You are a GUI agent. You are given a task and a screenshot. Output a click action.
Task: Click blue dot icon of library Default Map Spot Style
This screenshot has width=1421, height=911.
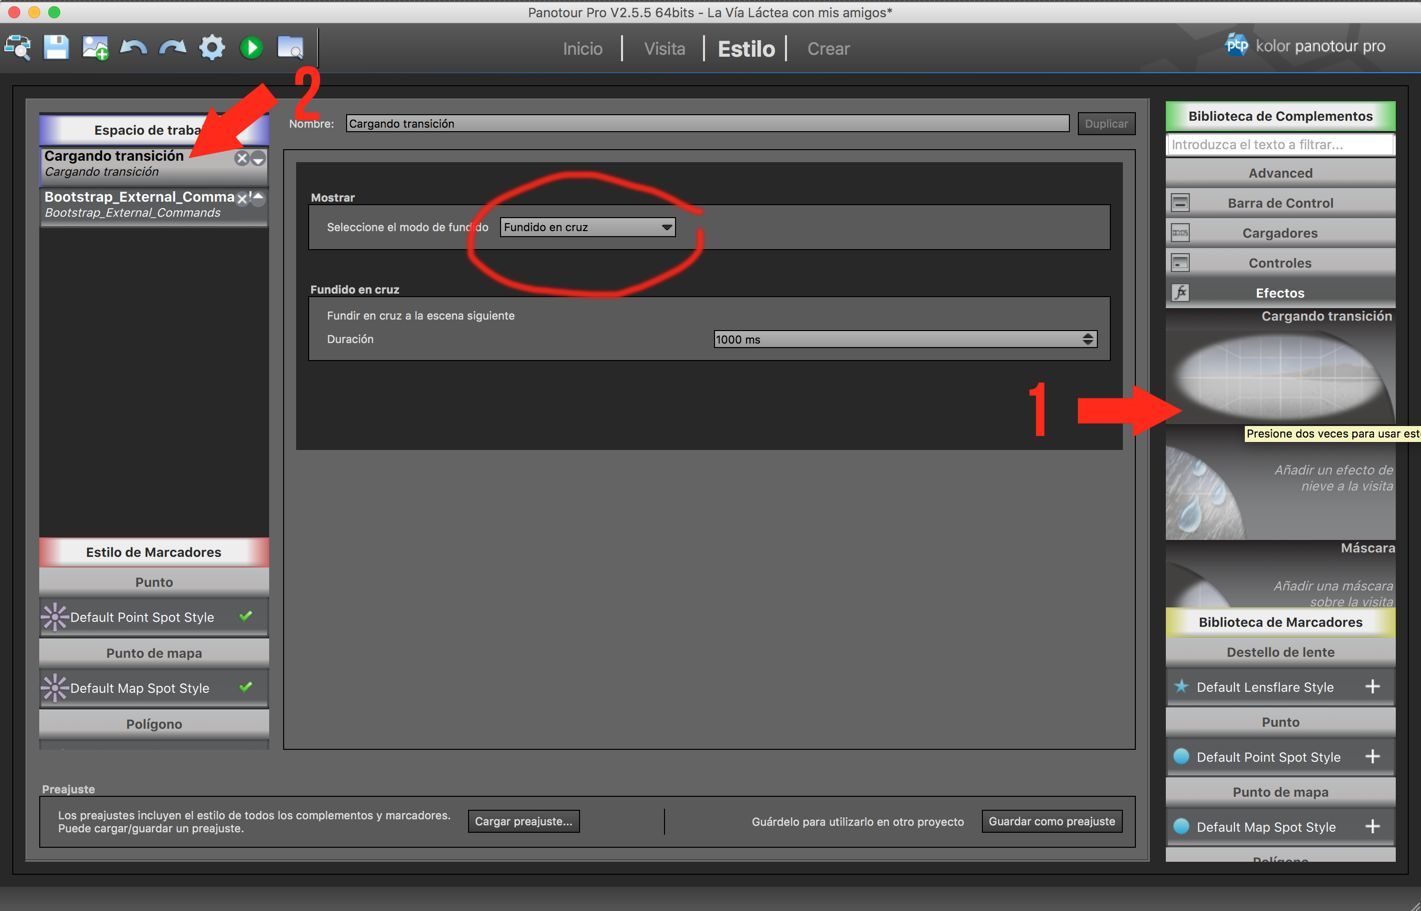[x=1181, y=827]
